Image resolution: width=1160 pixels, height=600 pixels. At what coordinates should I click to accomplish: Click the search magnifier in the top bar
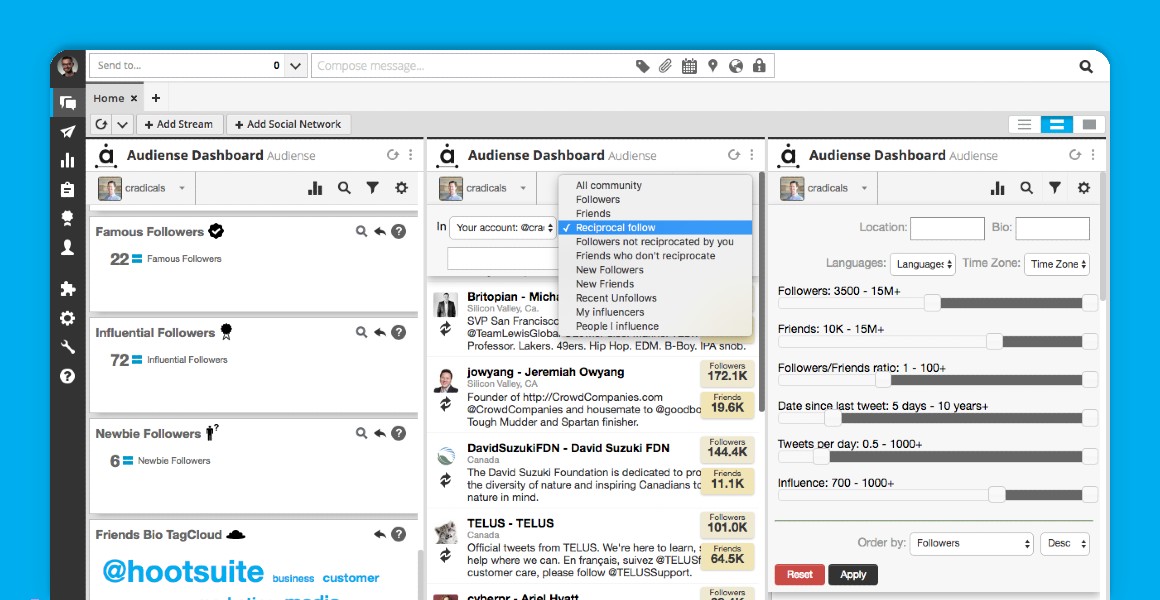pos(1086,67)
